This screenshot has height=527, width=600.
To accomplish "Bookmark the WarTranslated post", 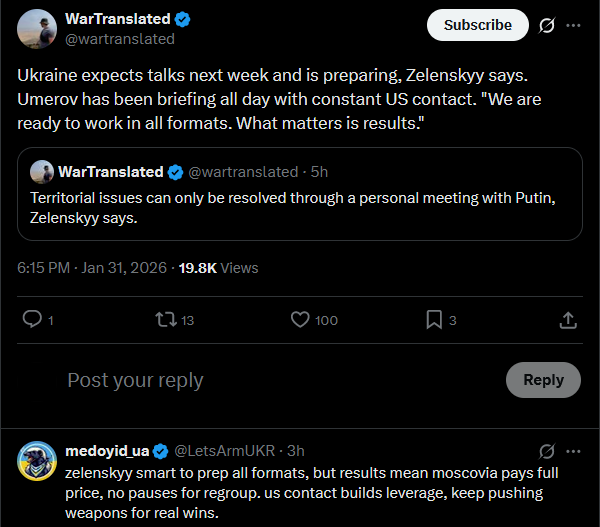I will pyautogui.click(x=434, y=320).
